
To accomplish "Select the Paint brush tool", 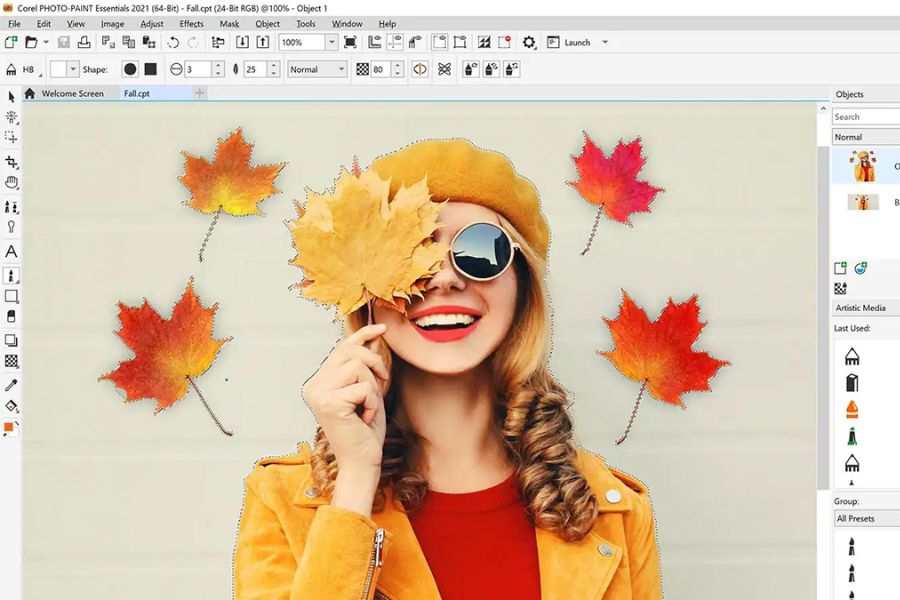I will [11, 276].
